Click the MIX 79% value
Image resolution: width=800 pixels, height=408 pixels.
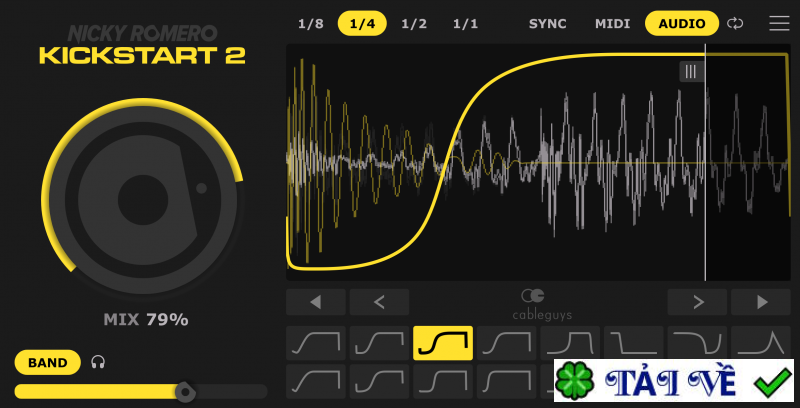[x=146, y=320]
